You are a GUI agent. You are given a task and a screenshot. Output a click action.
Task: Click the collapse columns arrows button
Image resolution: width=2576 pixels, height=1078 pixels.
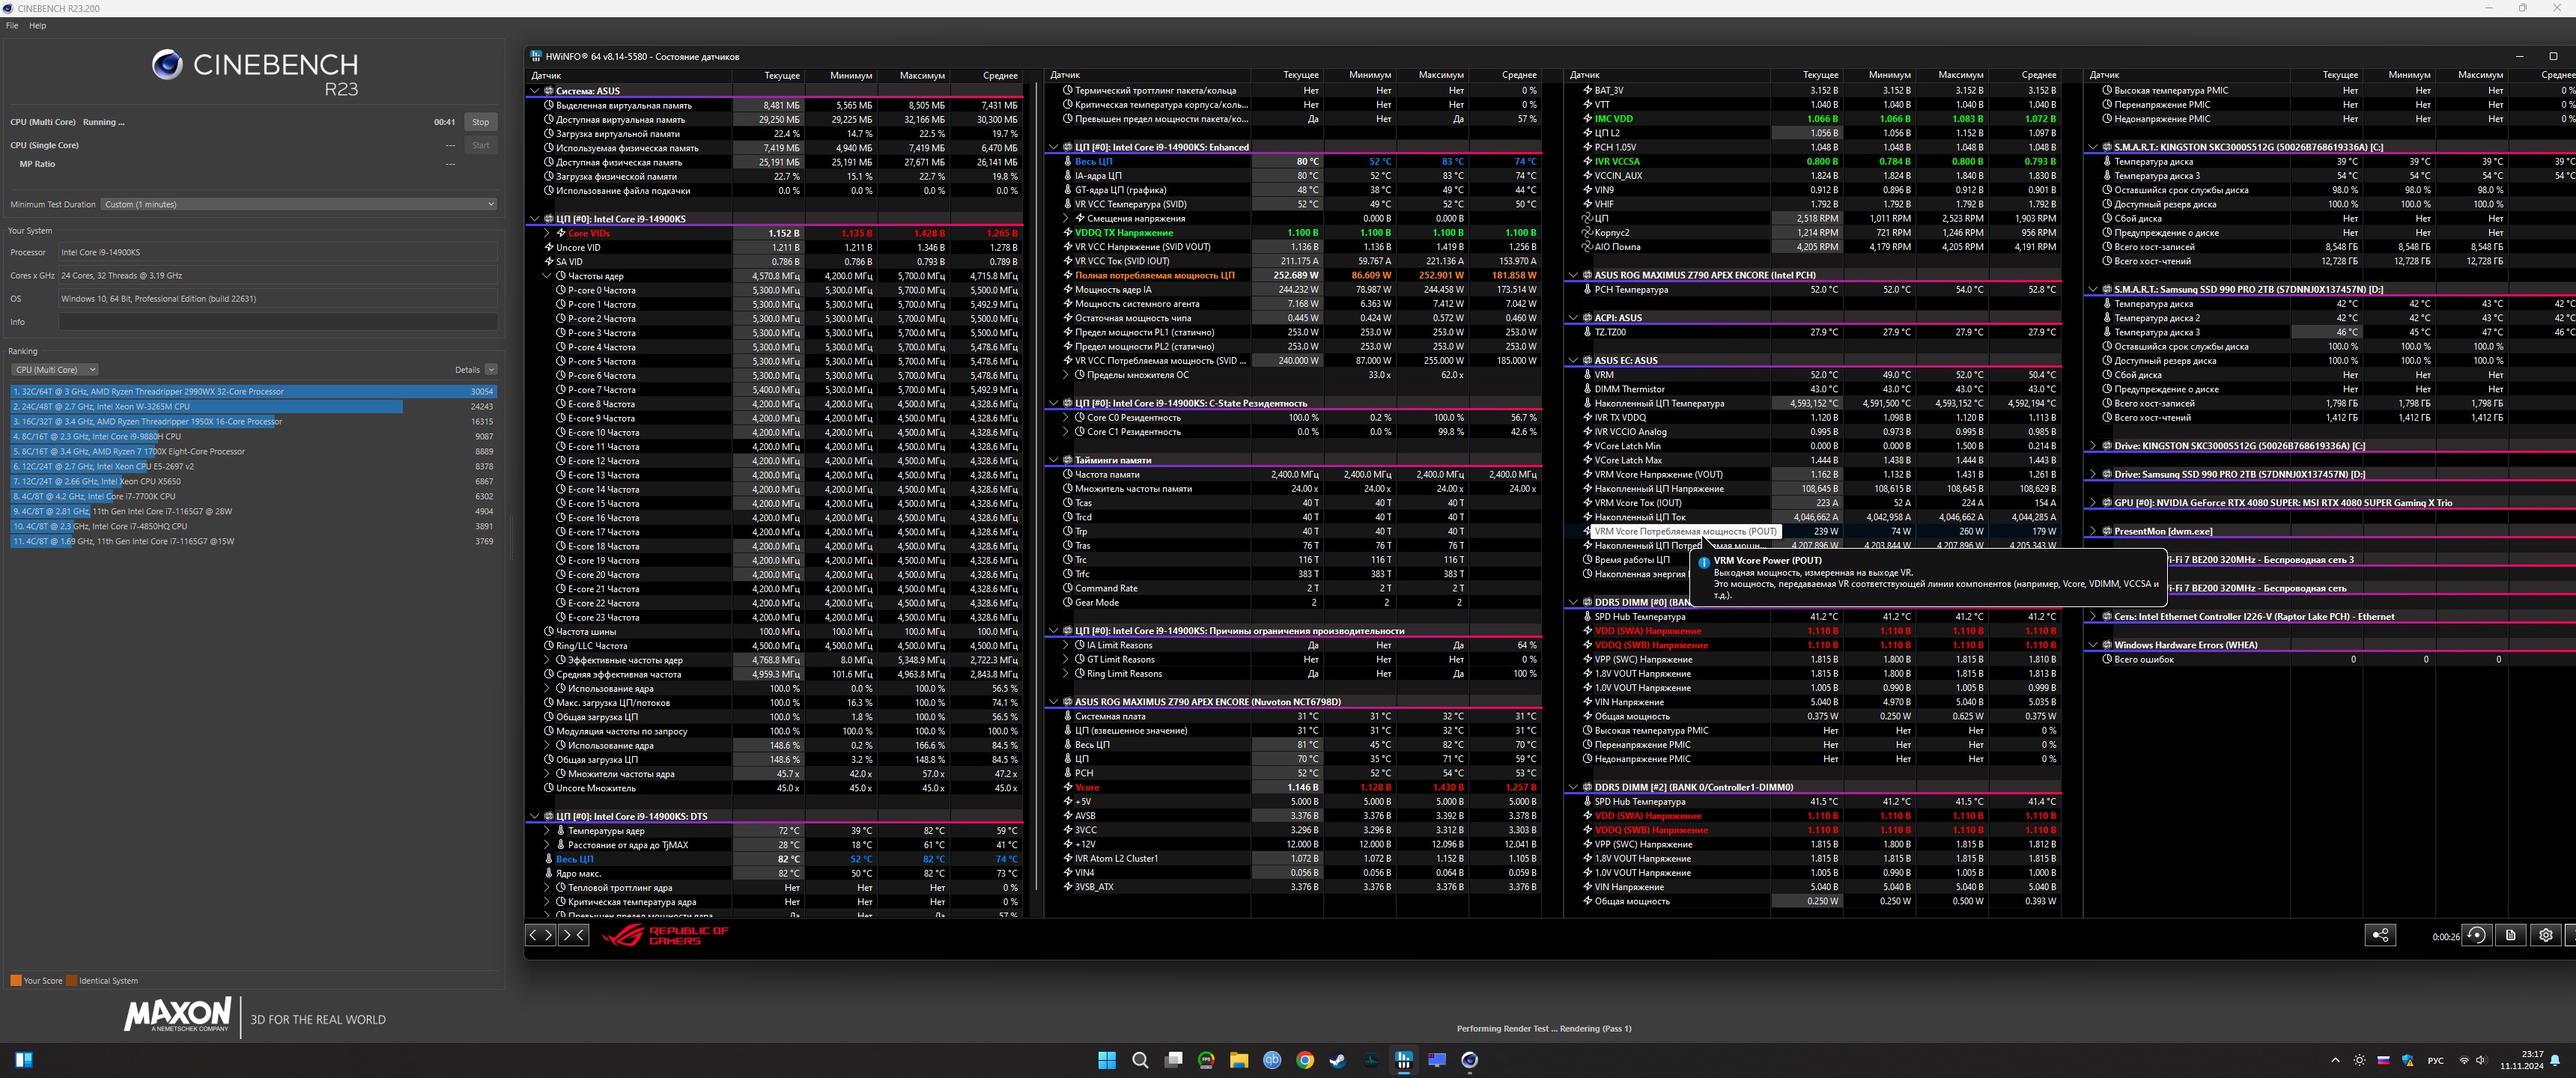point(574,935)
